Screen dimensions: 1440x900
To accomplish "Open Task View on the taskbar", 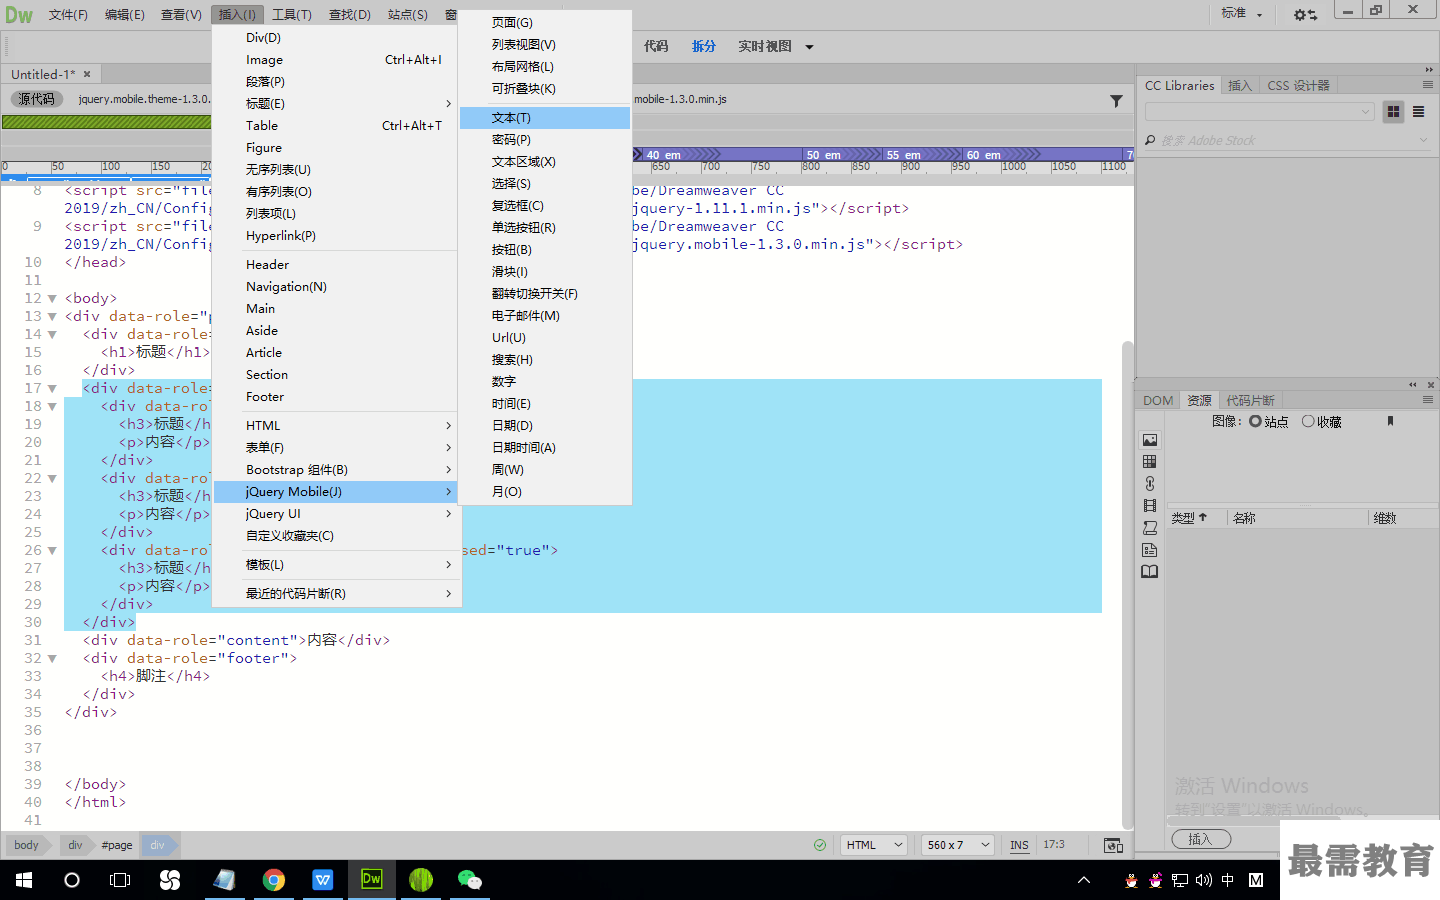I will point(120,880).
